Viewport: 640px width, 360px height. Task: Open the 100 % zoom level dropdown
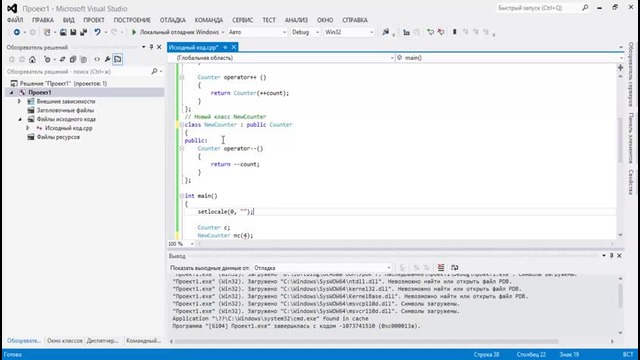point(192,244)
